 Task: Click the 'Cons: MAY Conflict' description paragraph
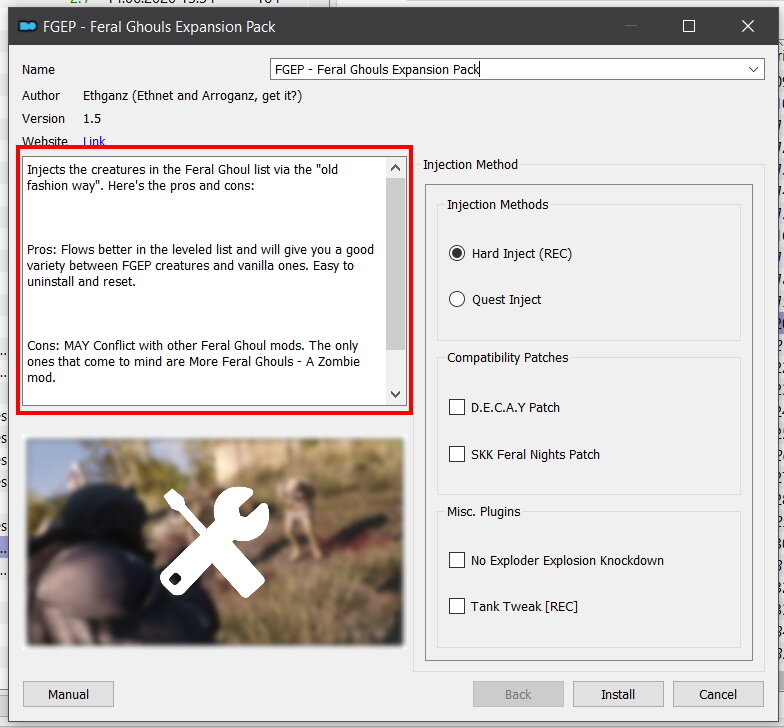[x=194, y=362]
